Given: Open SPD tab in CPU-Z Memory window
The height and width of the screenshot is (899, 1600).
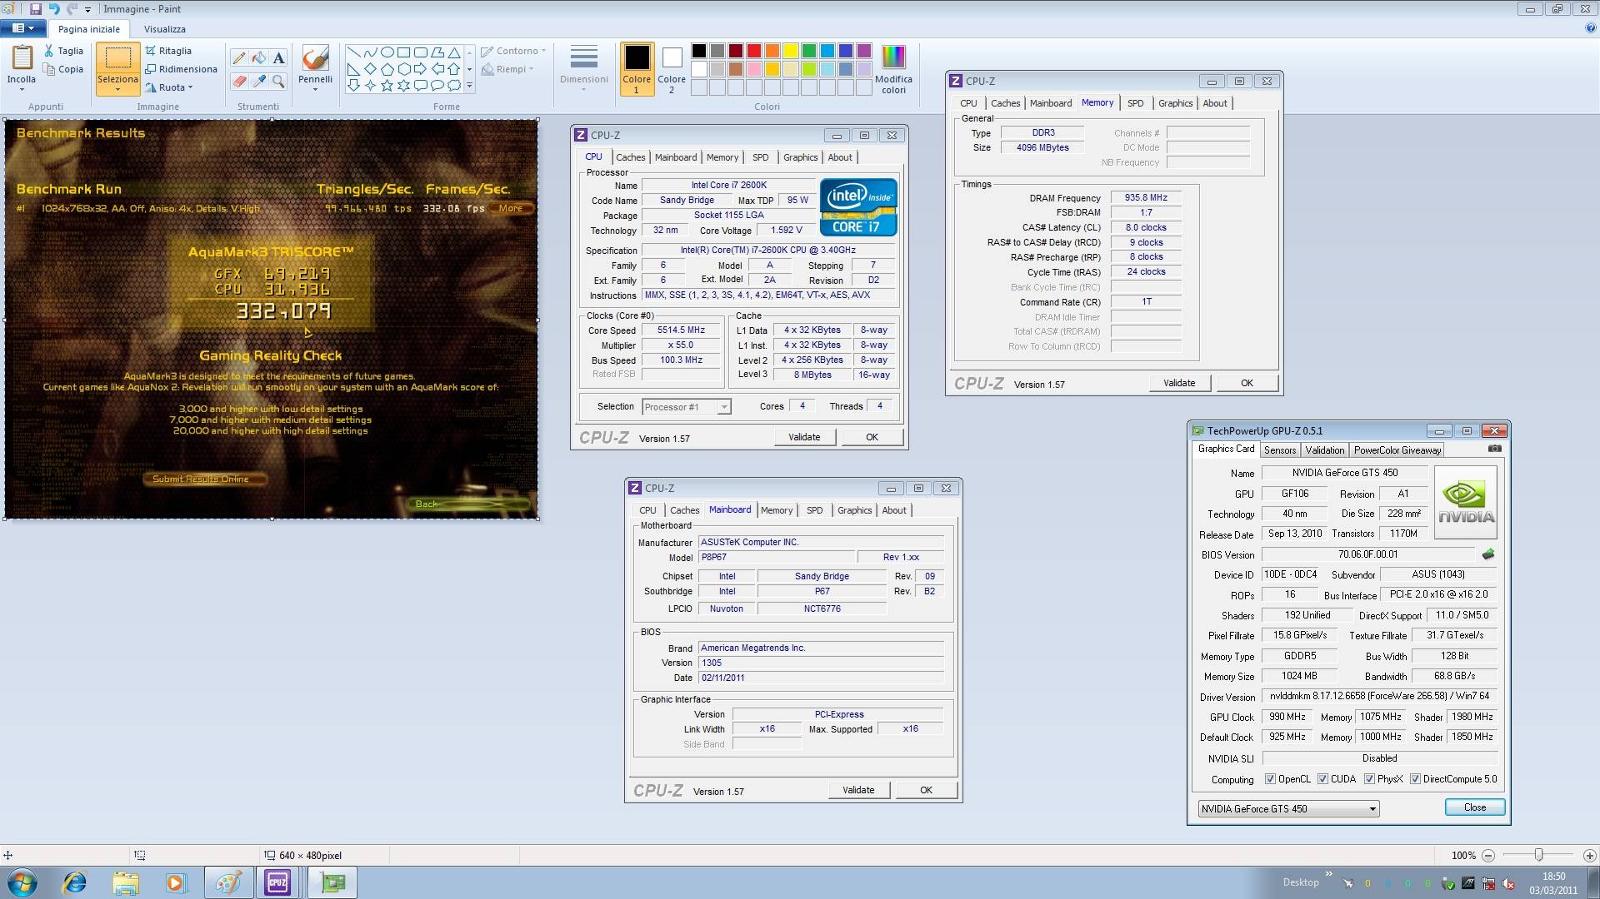Looking at the screenshot, I should 1135,103.
